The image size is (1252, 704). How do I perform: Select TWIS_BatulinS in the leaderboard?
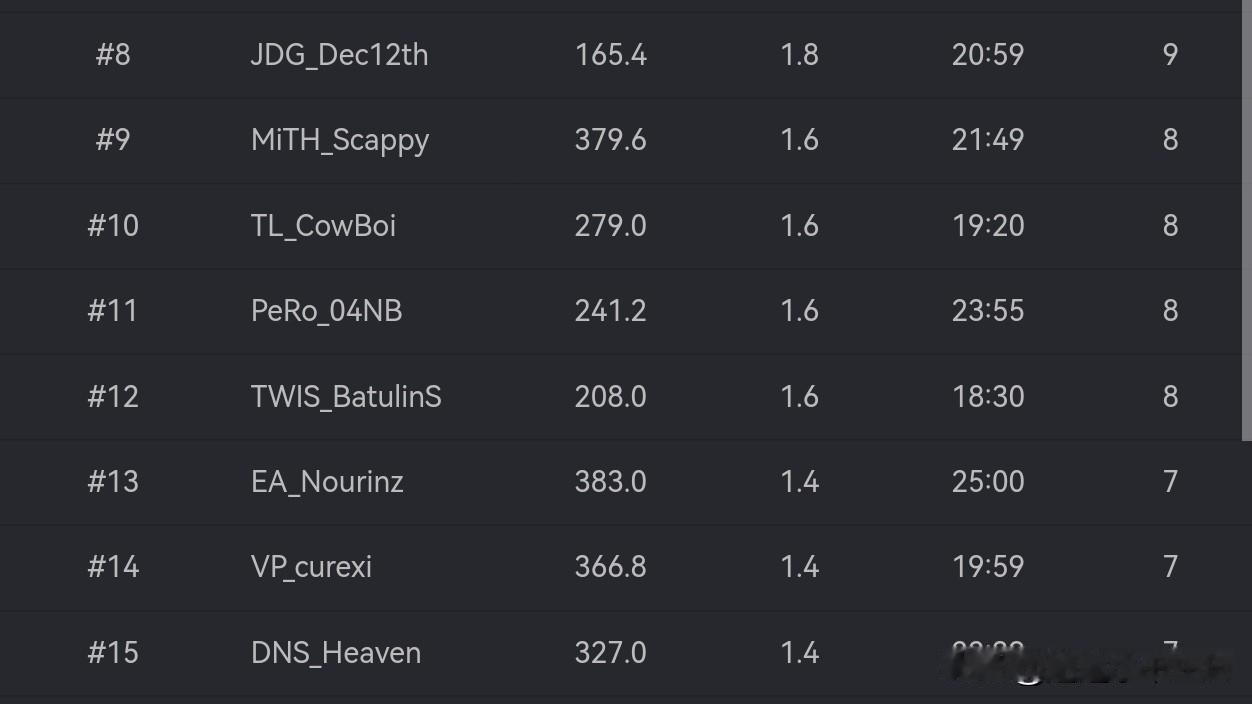click(x=346, y=397)
